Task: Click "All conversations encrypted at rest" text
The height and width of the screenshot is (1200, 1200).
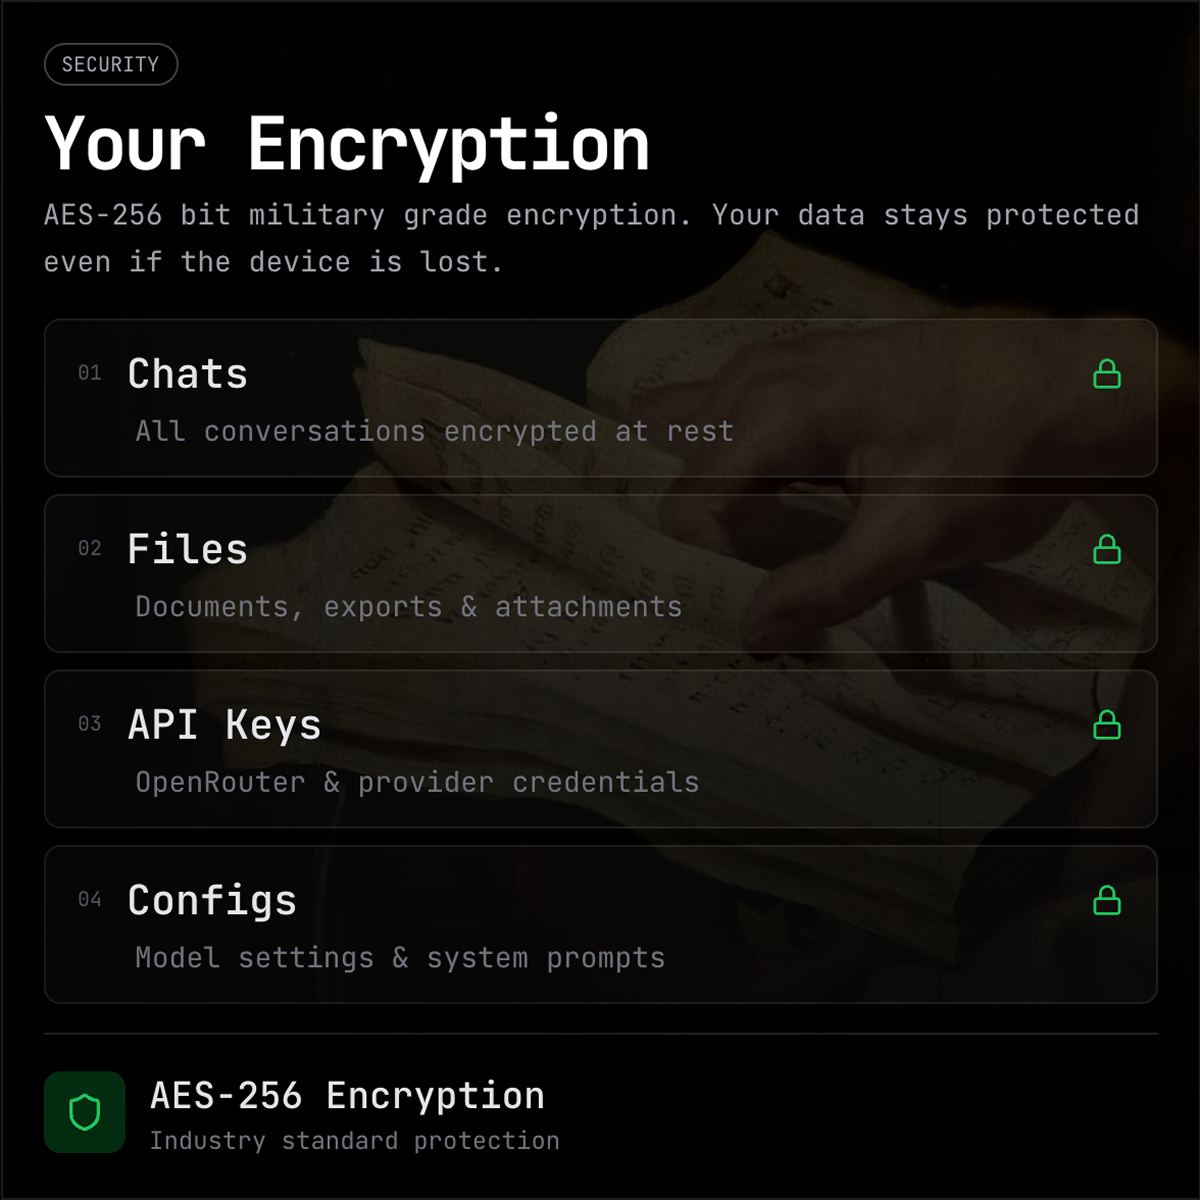Action: click(x=434, y=431)
